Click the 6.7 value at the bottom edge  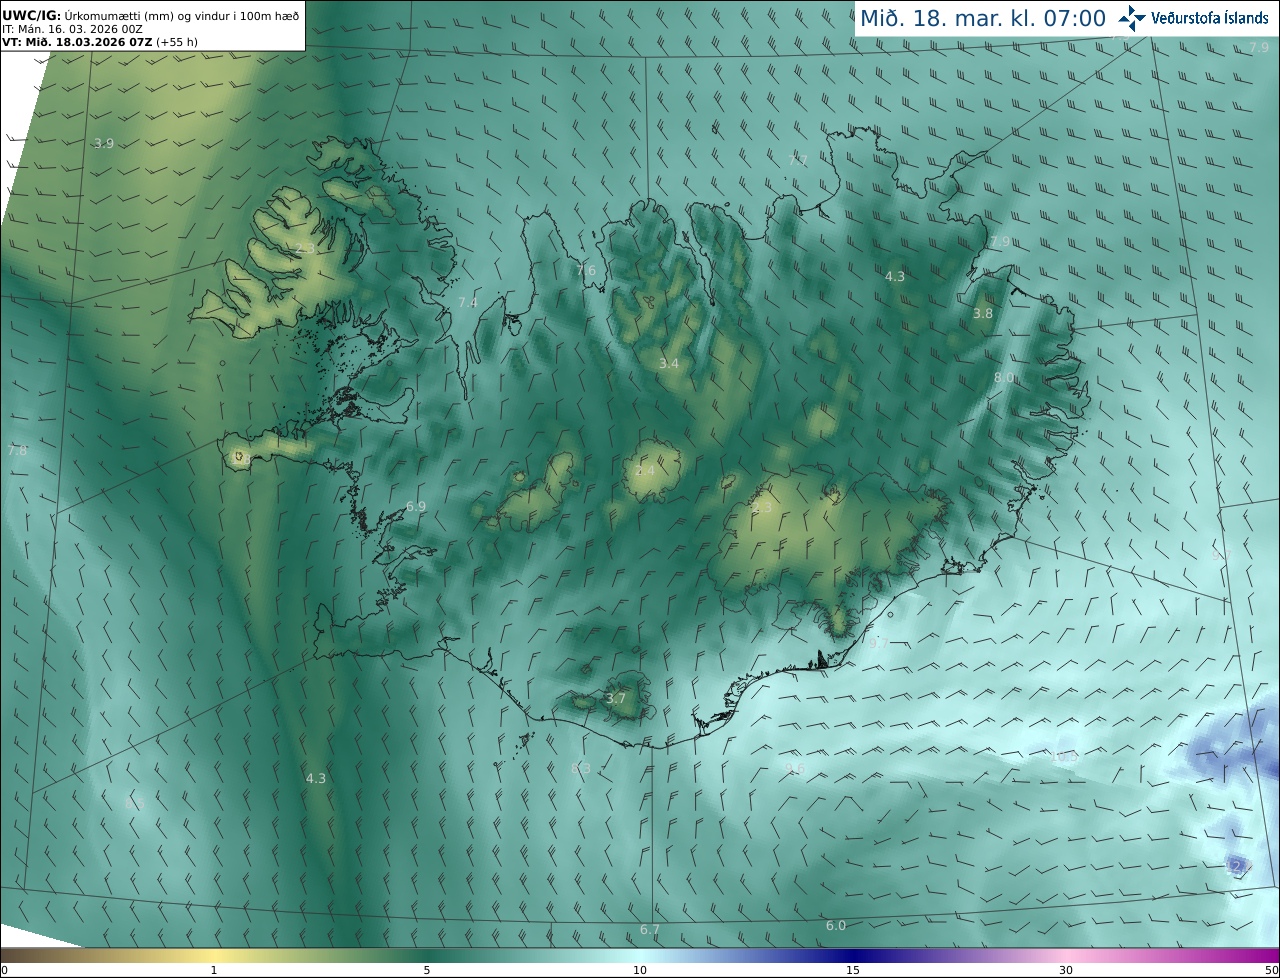coord(650,930)
